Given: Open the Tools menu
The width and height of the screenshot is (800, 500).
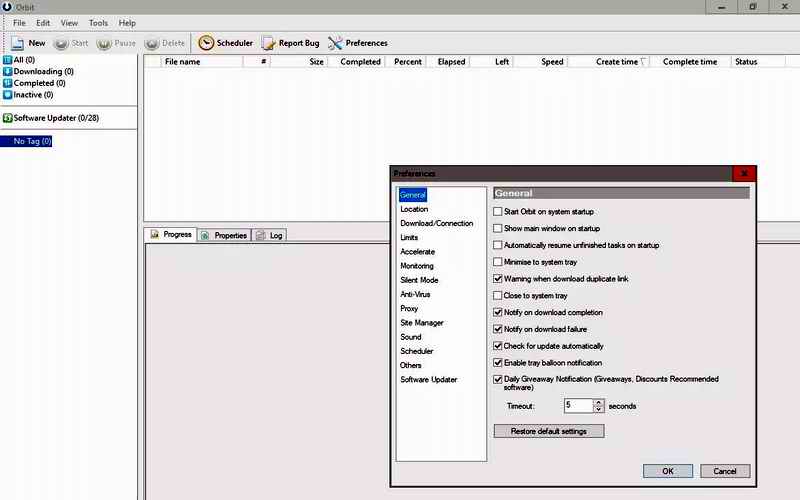Looking at the screenshot, I should (98, 23).
